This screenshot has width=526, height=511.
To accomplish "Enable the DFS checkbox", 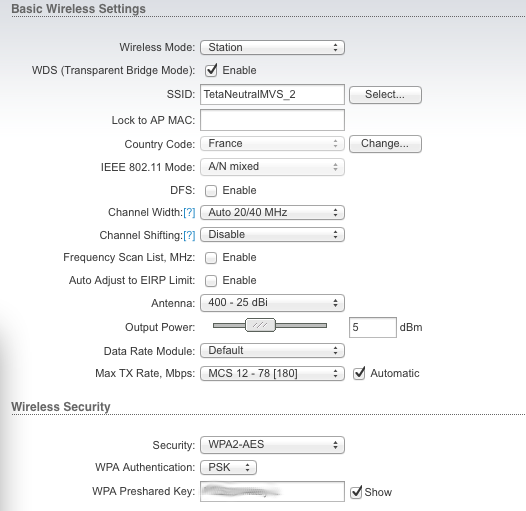I will (x=211, y=191).
